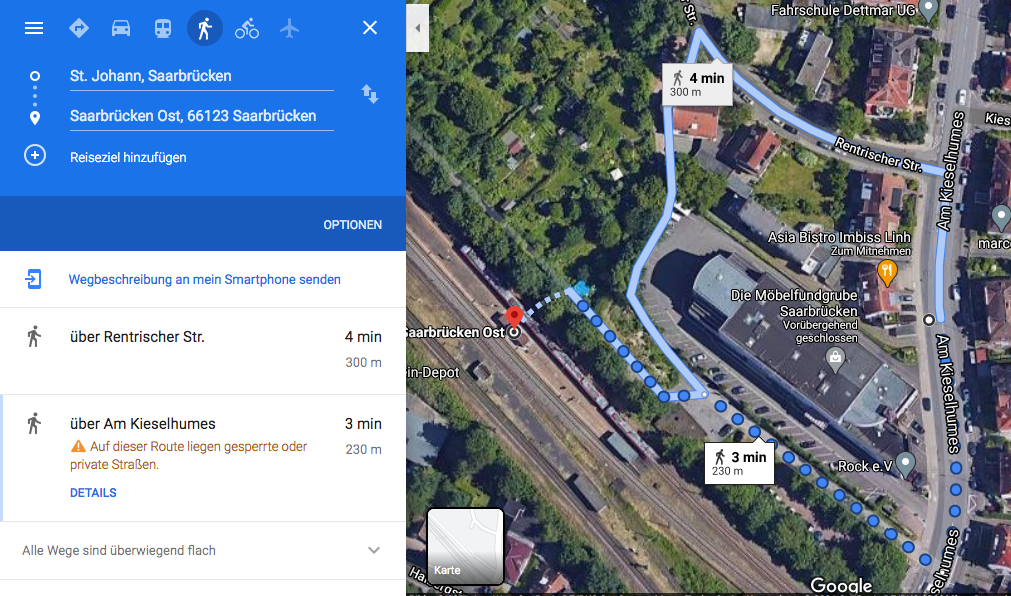The width and height of the screenshot is (1011, 596).
Task: Close the directions panel
Action: point(369,28)
